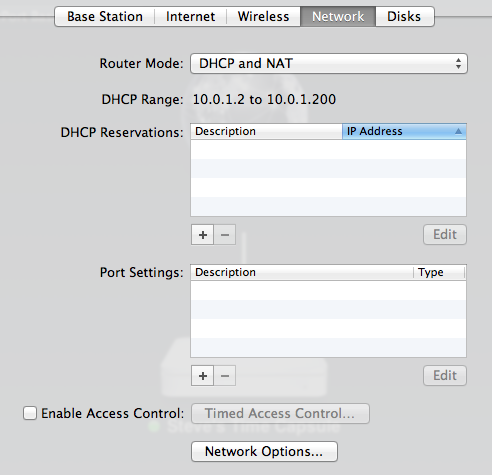The width and height of the screenshot is (492, 475).
Task: Switch to the Internet tab
Action: pos(190,16)
